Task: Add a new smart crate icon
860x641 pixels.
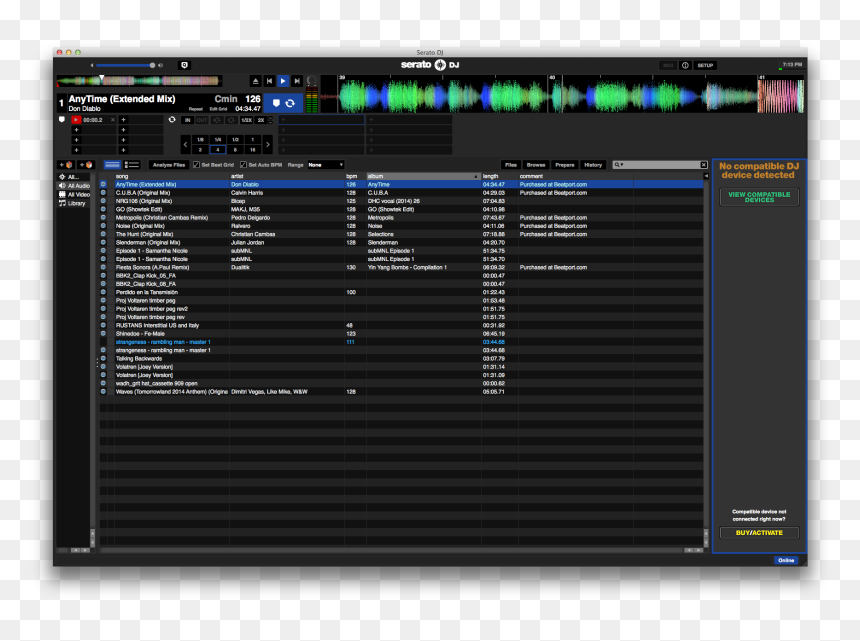Action: (x=86, y=164)
